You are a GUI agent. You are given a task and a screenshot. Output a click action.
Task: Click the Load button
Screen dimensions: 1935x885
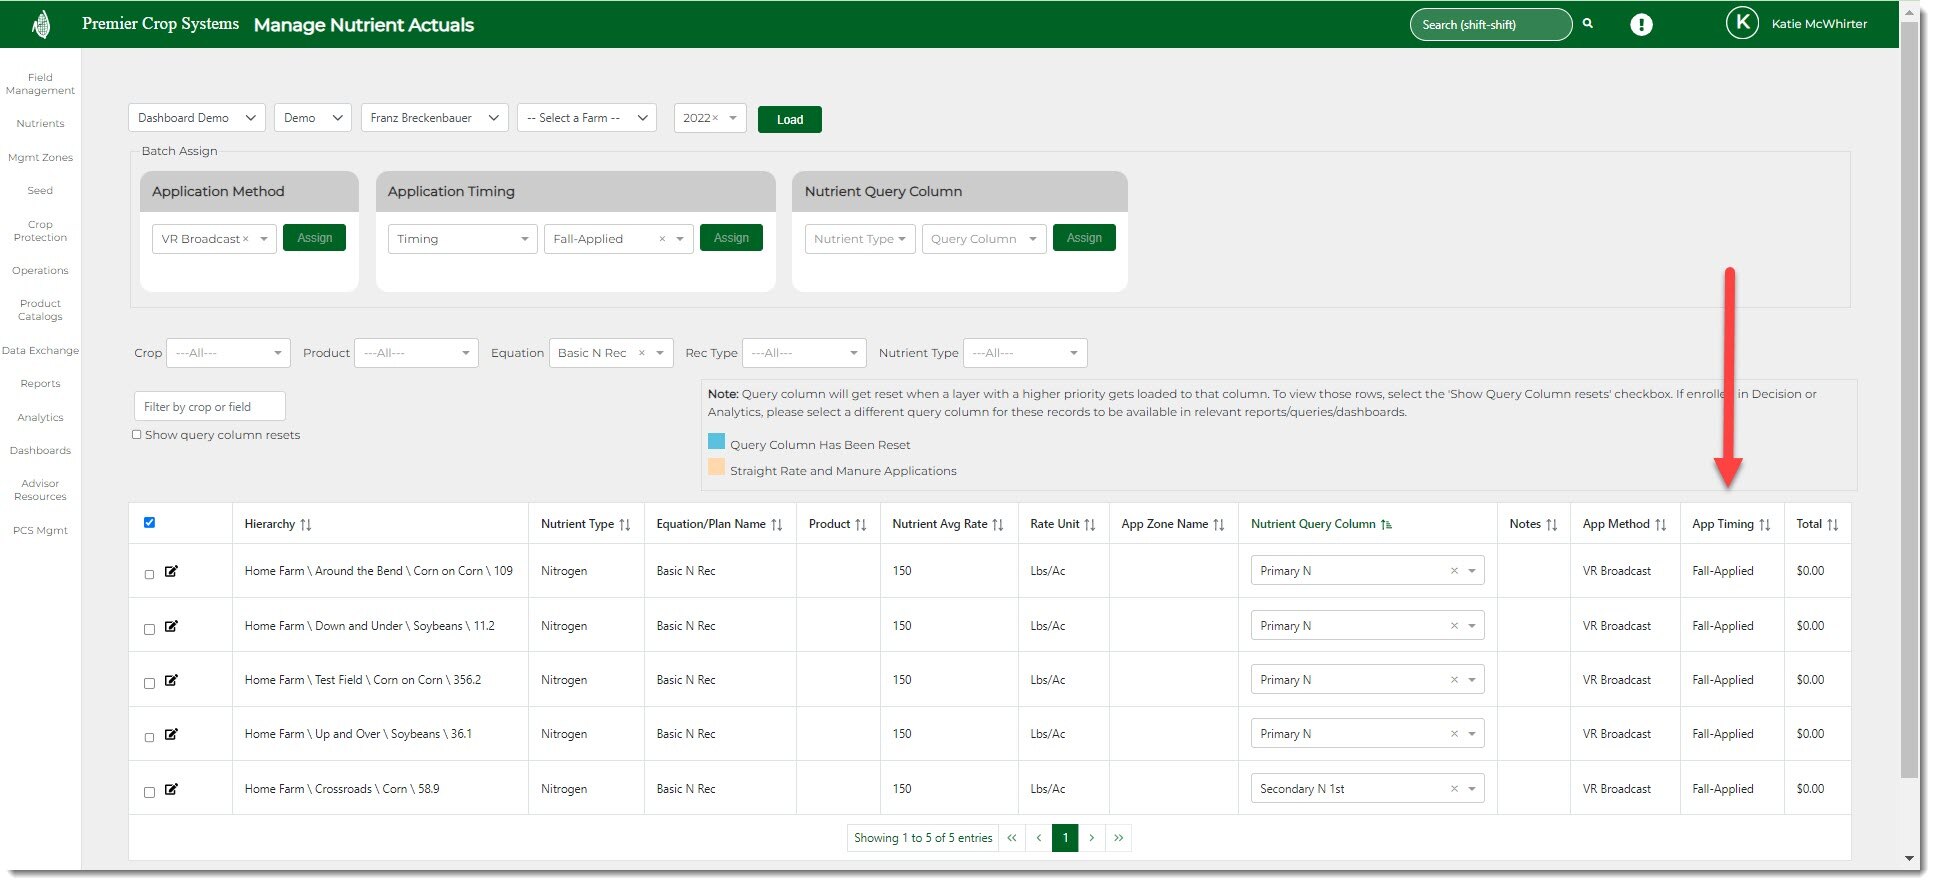[x=789, y=119]
